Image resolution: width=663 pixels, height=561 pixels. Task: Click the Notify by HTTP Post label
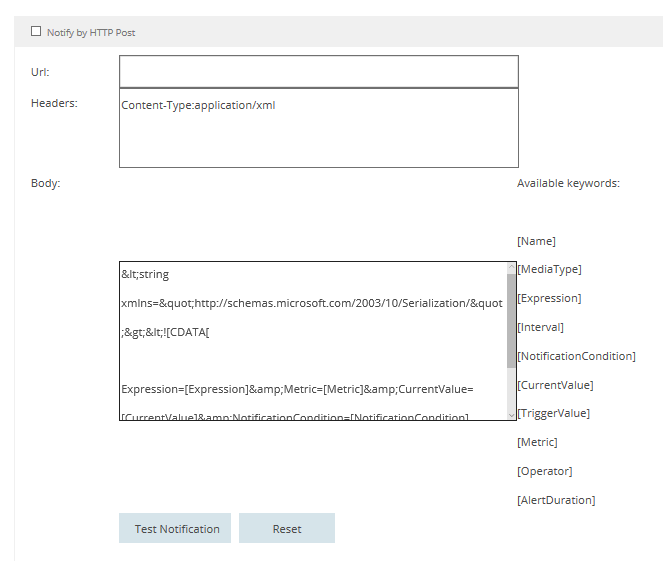tap(91, 33)
